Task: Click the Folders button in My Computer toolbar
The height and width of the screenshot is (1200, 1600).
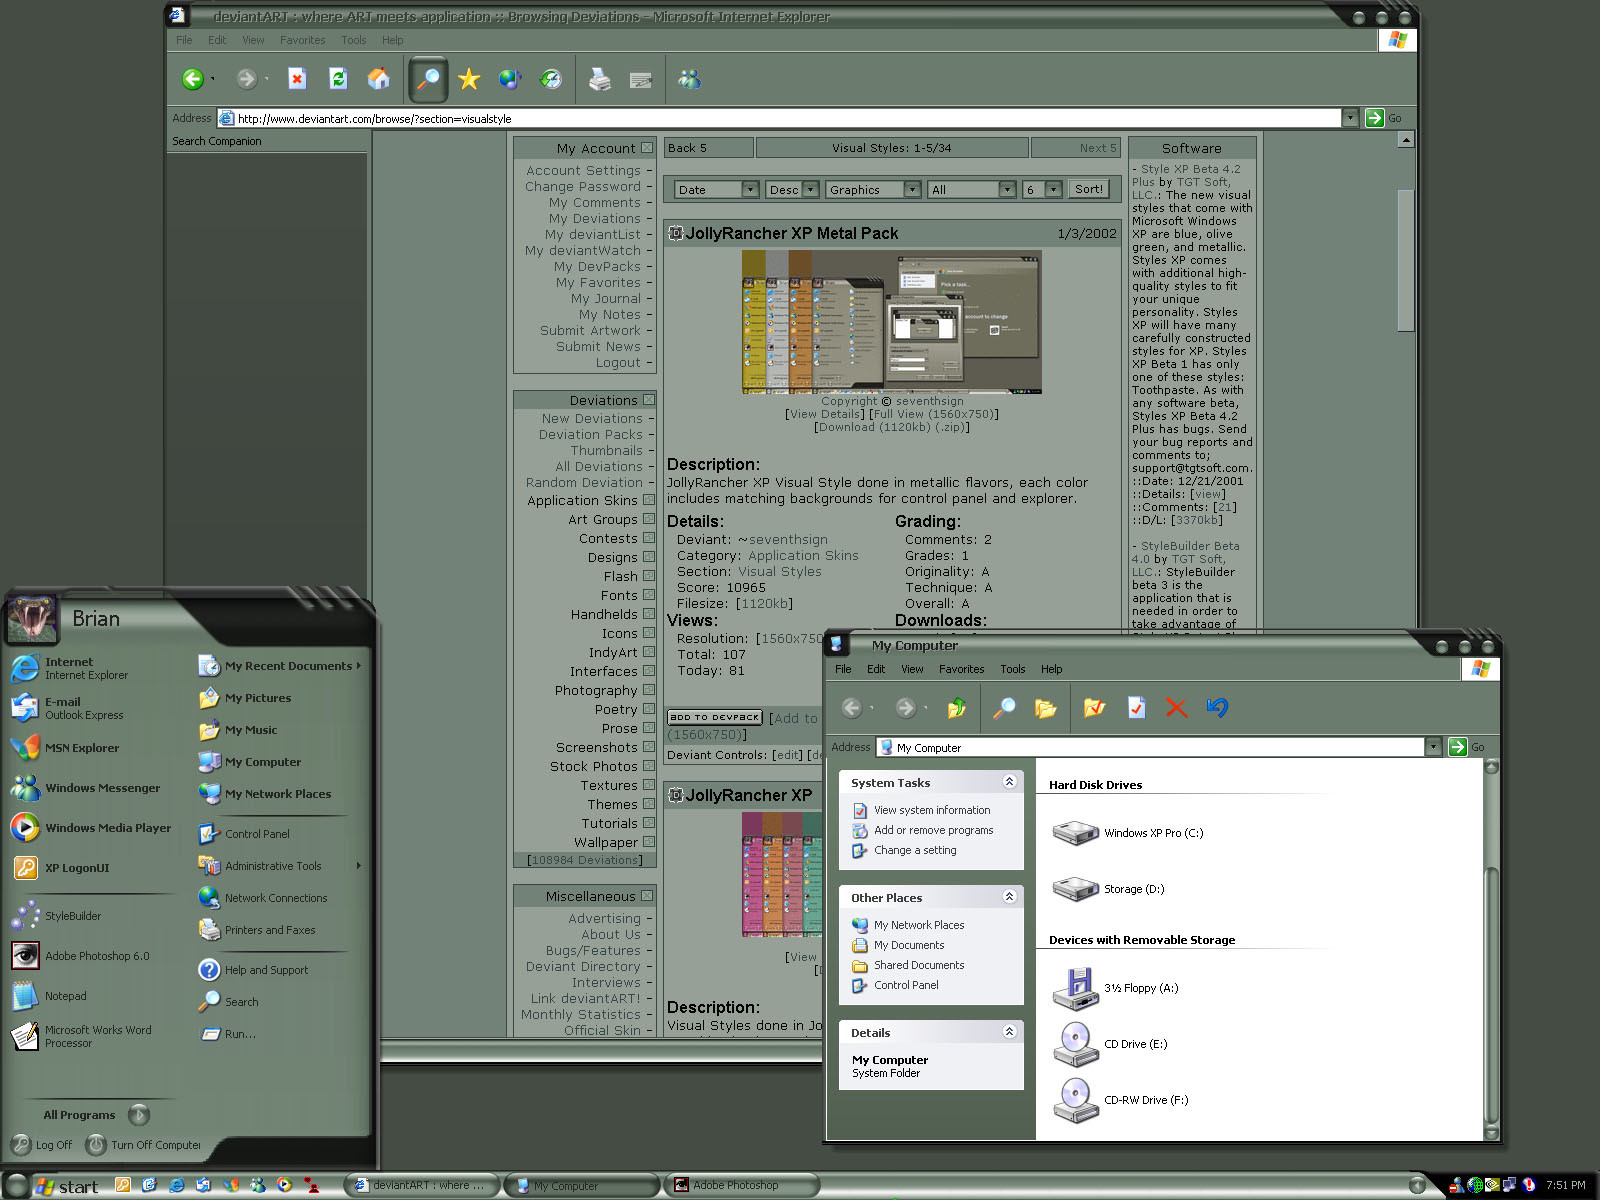Action: (1046, 708)
